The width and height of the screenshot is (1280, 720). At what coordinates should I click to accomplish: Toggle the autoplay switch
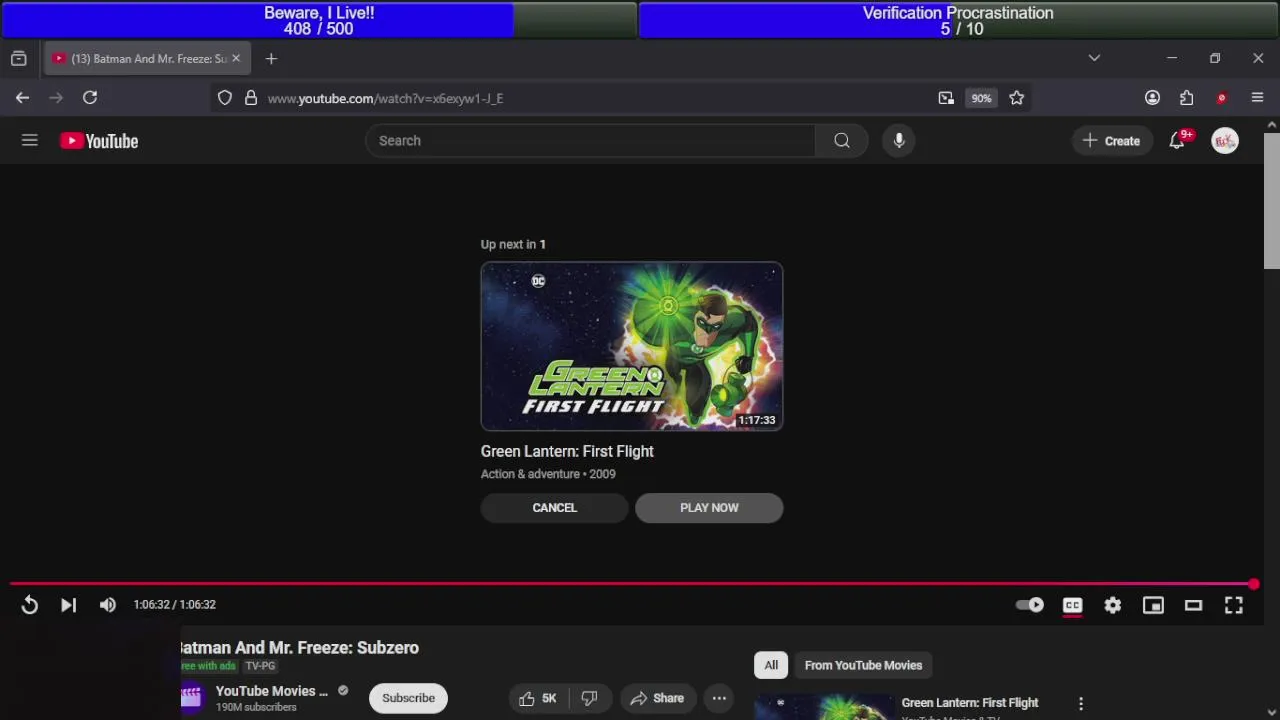[1029, 605]
